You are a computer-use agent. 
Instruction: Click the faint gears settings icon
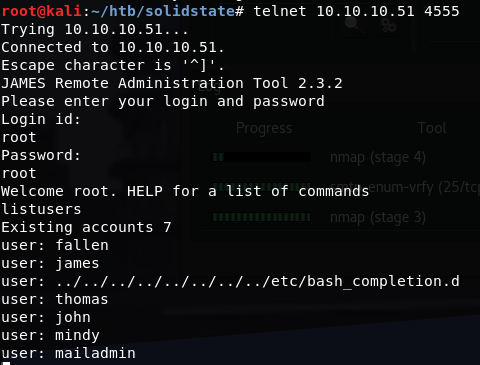[x=389, y=26]
